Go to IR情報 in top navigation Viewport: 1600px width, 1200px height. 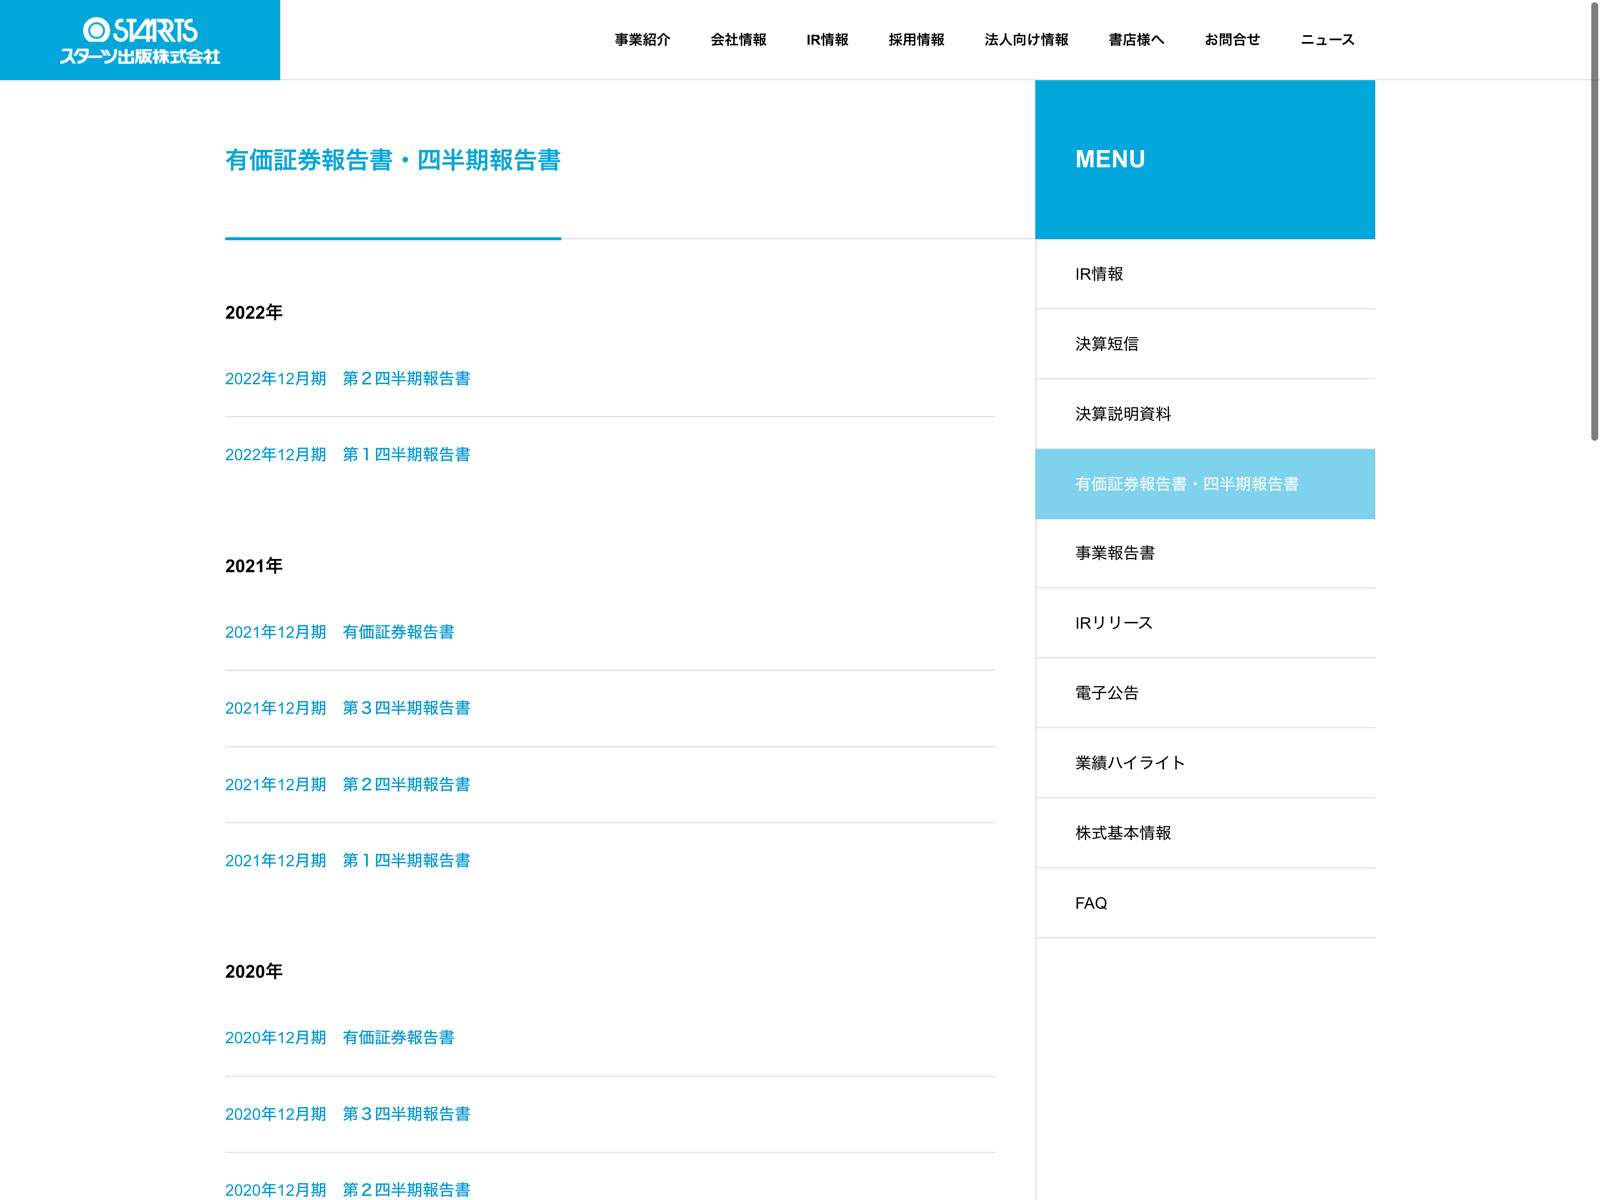827,40
